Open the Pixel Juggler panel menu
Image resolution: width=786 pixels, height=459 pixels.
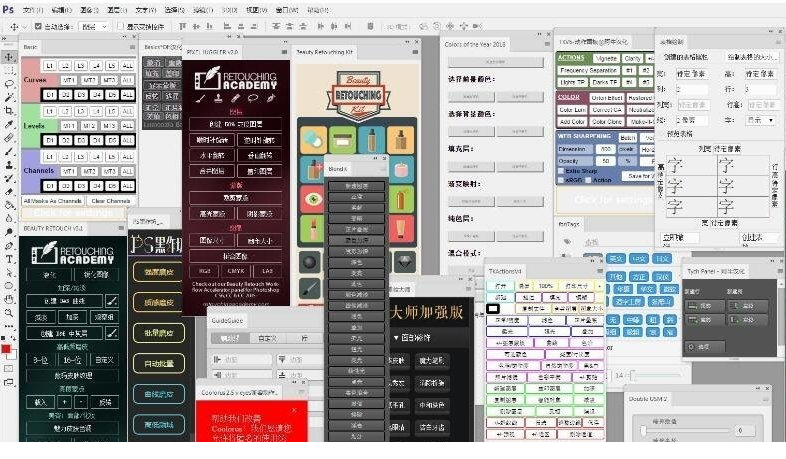(x=284, y=52)
